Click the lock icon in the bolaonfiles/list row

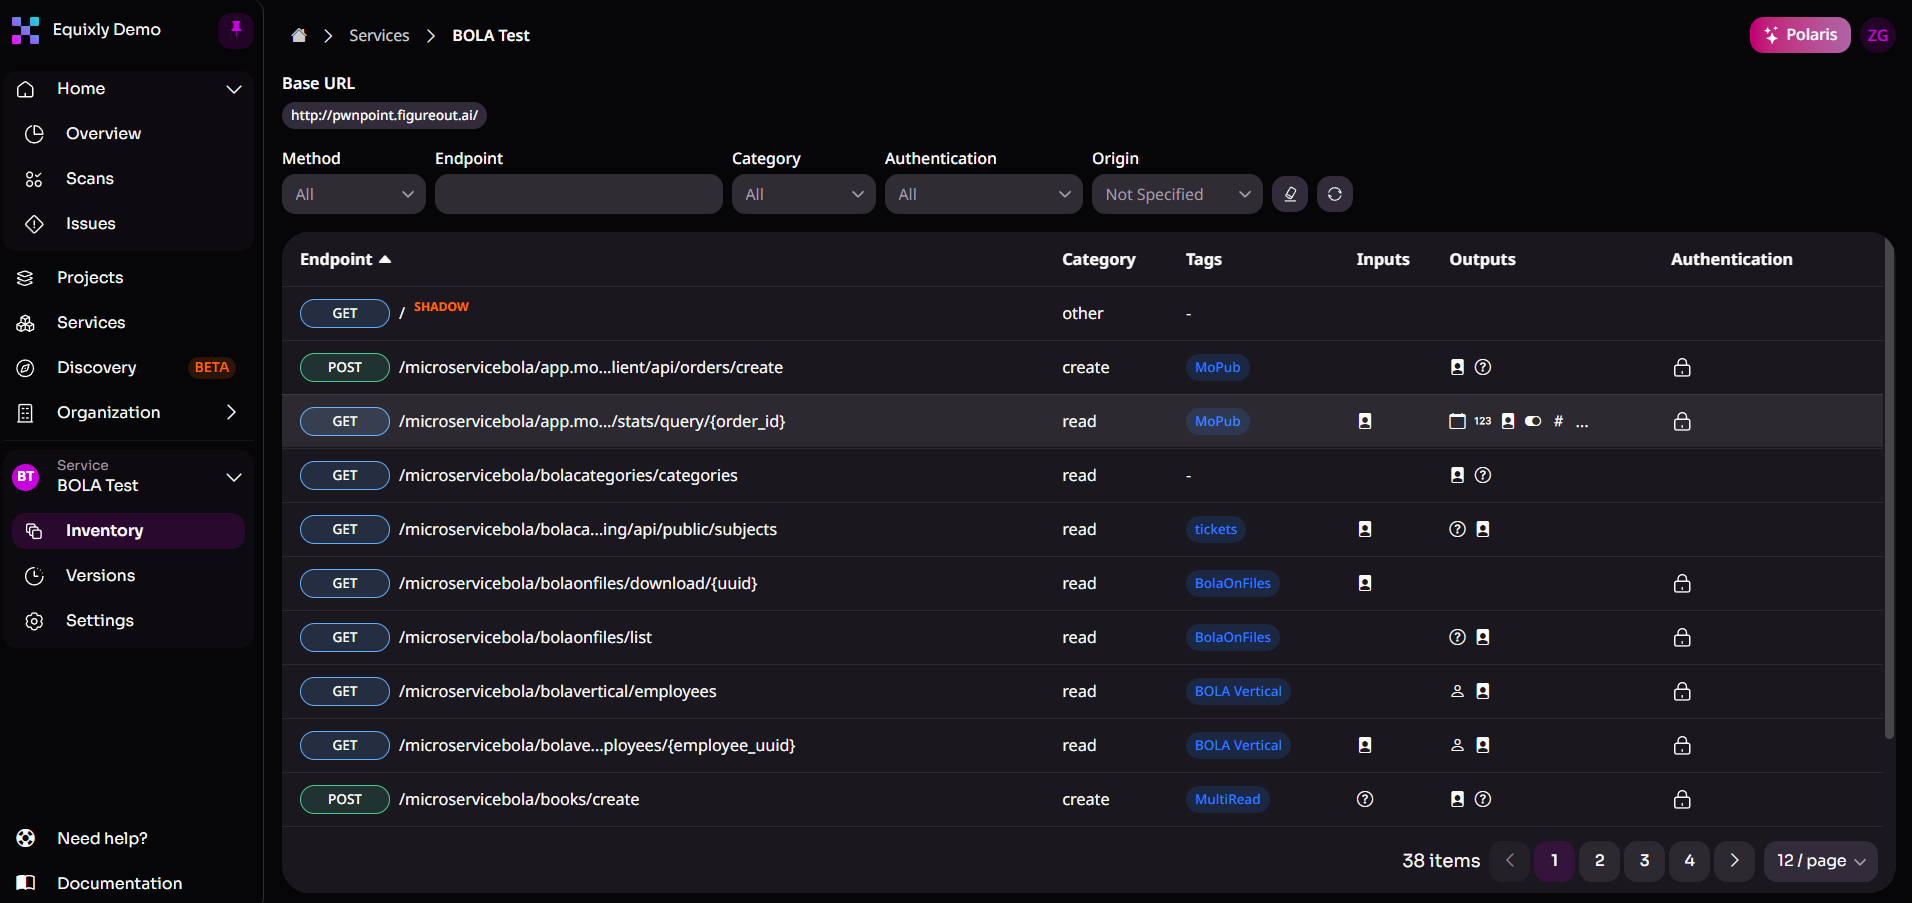pyautogui.click(x=1682, y=638)
